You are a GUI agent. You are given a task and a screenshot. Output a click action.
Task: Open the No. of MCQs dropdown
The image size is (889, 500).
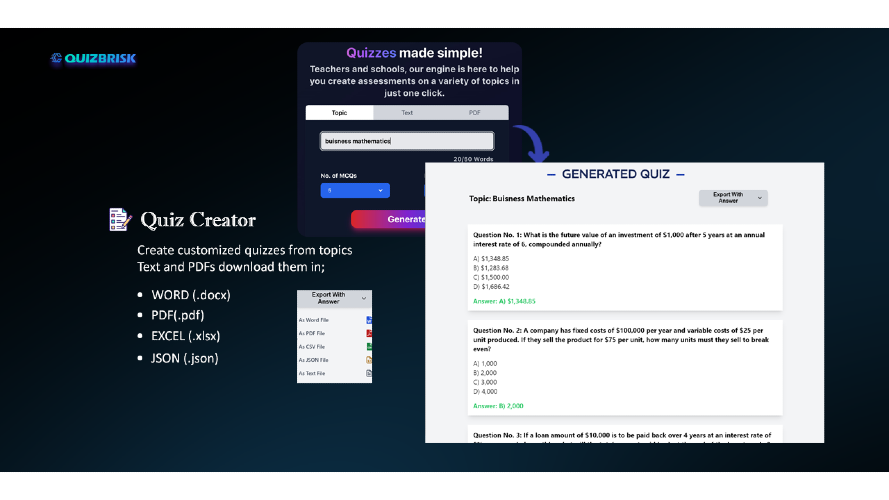pyautogui.click(x=355, y=190)
